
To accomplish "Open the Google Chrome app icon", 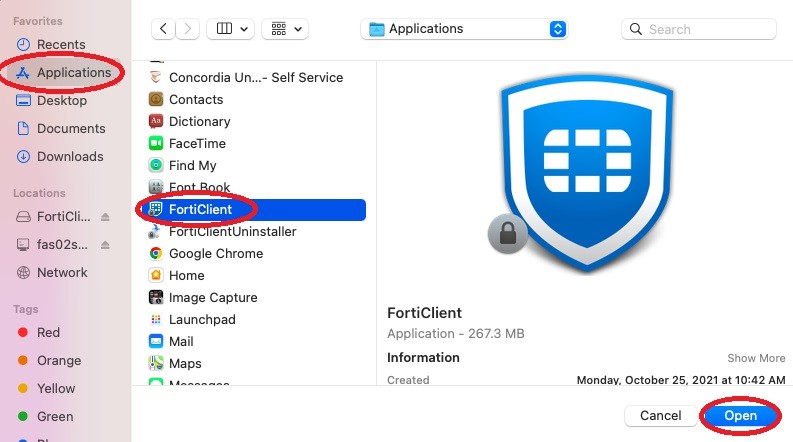I will pyautogui.click(x=156, y=253).
